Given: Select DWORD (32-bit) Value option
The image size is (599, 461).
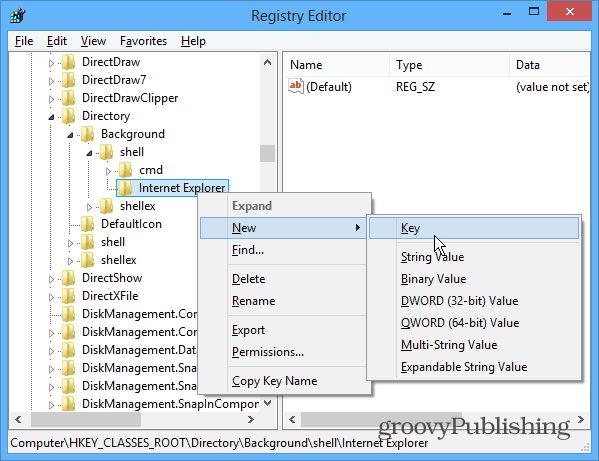Looking at the screenshot, I should (x=474, y=301).
